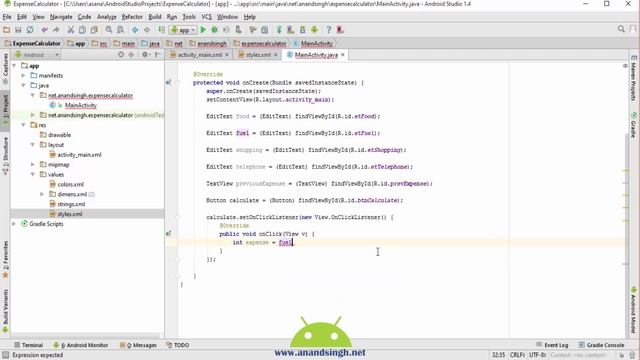
Task: Click the Help question mark icon
Action: pyautogui.click(x=328, y=30)
